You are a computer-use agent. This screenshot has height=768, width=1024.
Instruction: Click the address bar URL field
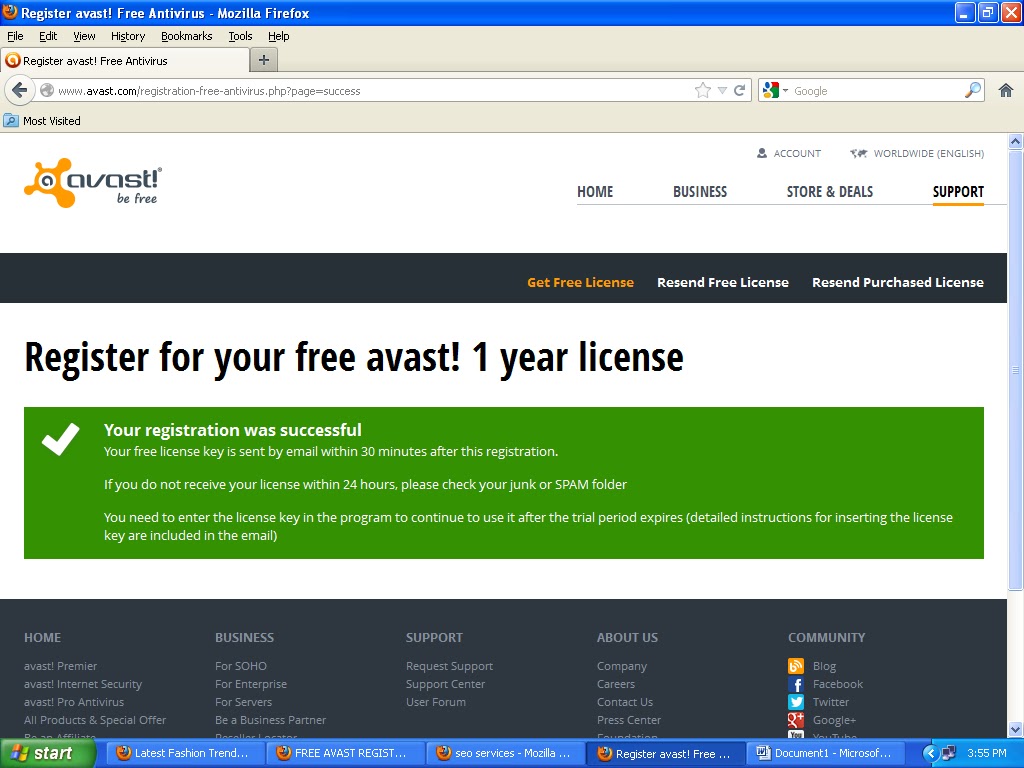pos(374,91)
